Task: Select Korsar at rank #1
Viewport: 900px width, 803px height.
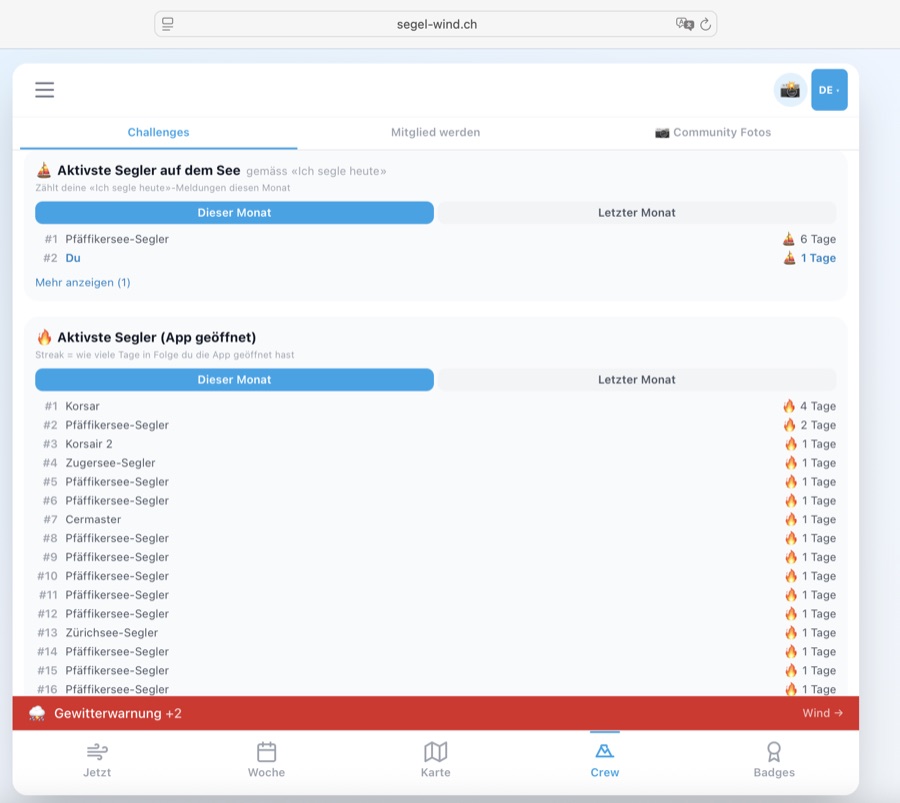Action: click(x=82, y=406)
